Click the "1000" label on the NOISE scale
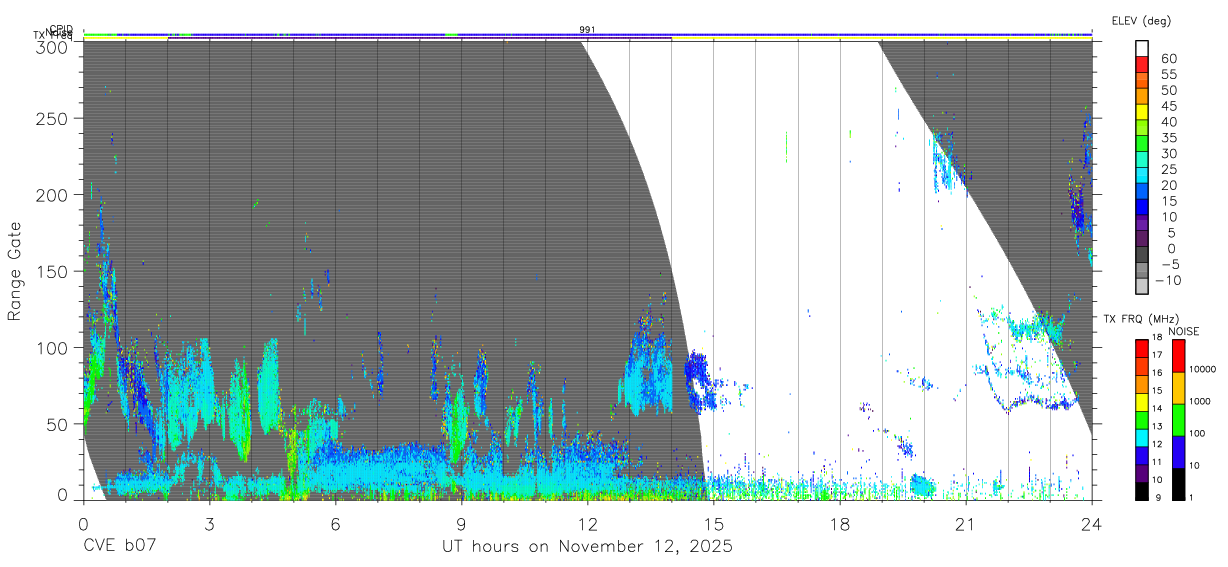This screenshot has width=1228, height=567. [1201, 400]
